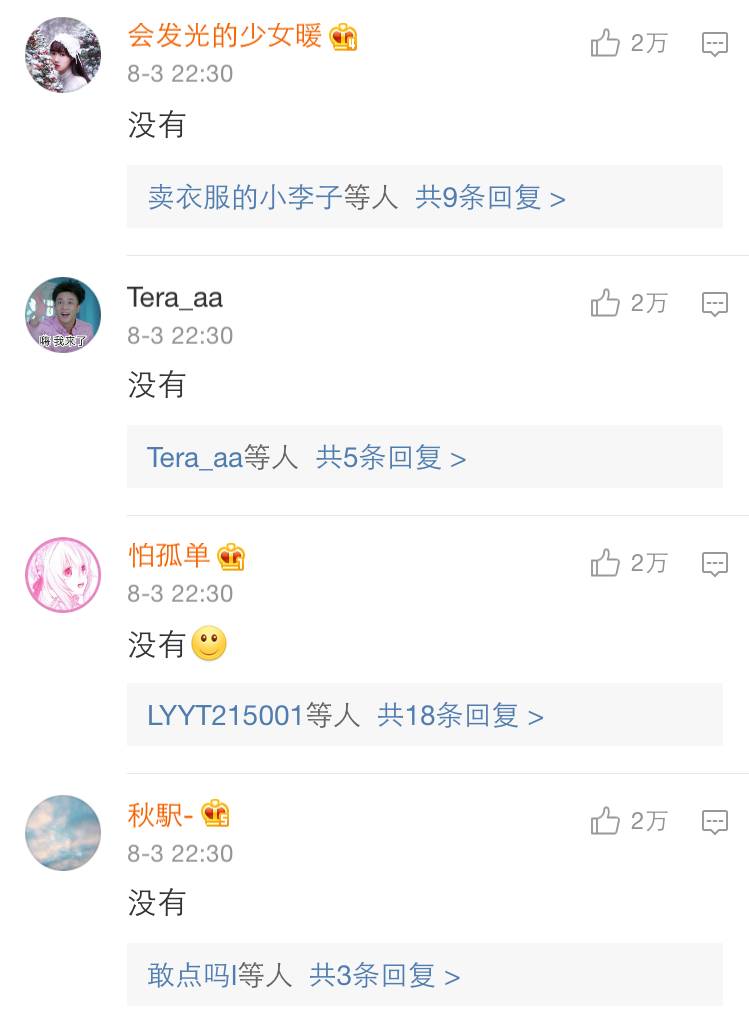Open username link 卖衣服的小李子

(x=245, y=197)
